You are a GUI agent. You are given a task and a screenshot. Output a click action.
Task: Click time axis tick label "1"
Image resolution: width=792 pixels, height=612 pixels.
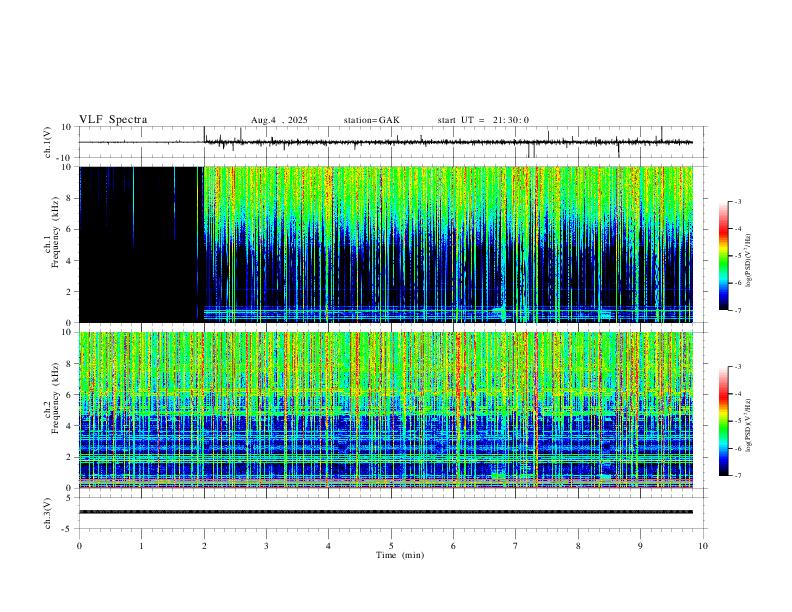tap(141, 546)
